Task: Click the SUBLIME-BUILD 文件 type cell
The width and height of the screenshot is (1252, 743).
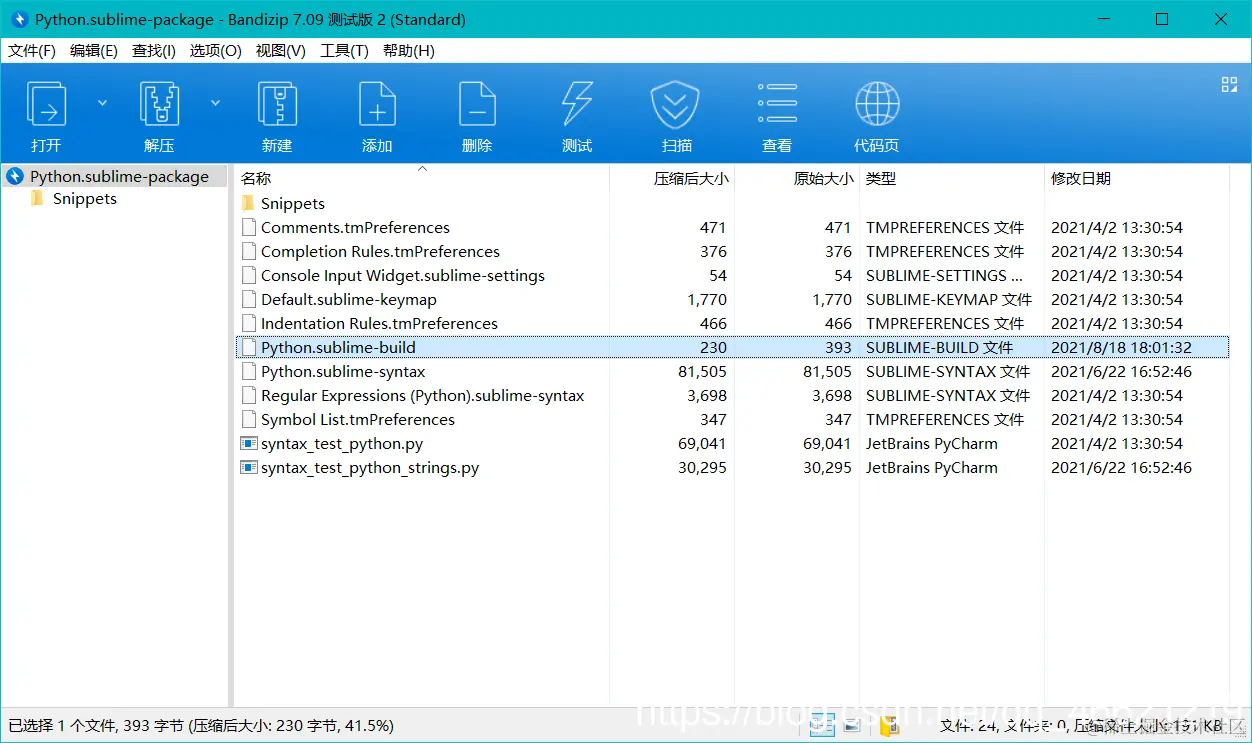Action: tap(939, 347)
